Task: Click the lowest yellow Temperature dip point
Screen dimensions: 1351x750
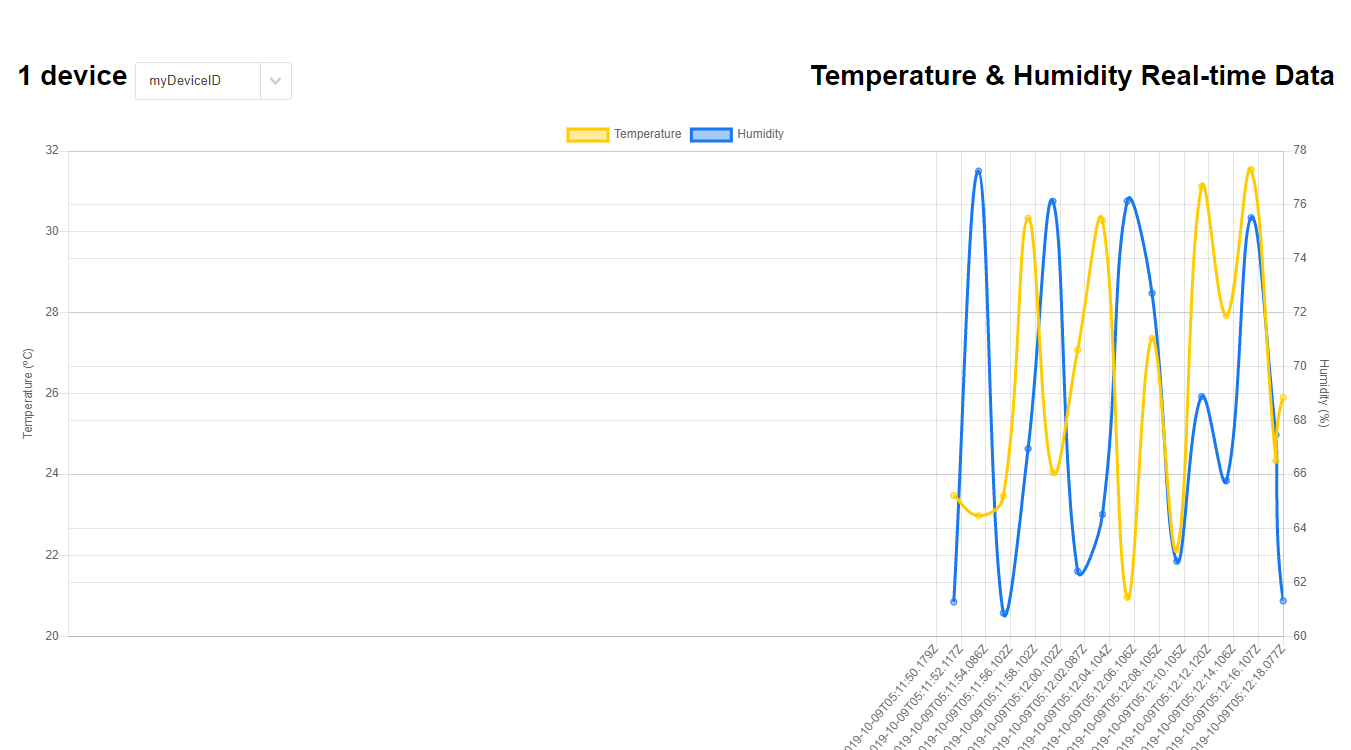Action: 1128,597
